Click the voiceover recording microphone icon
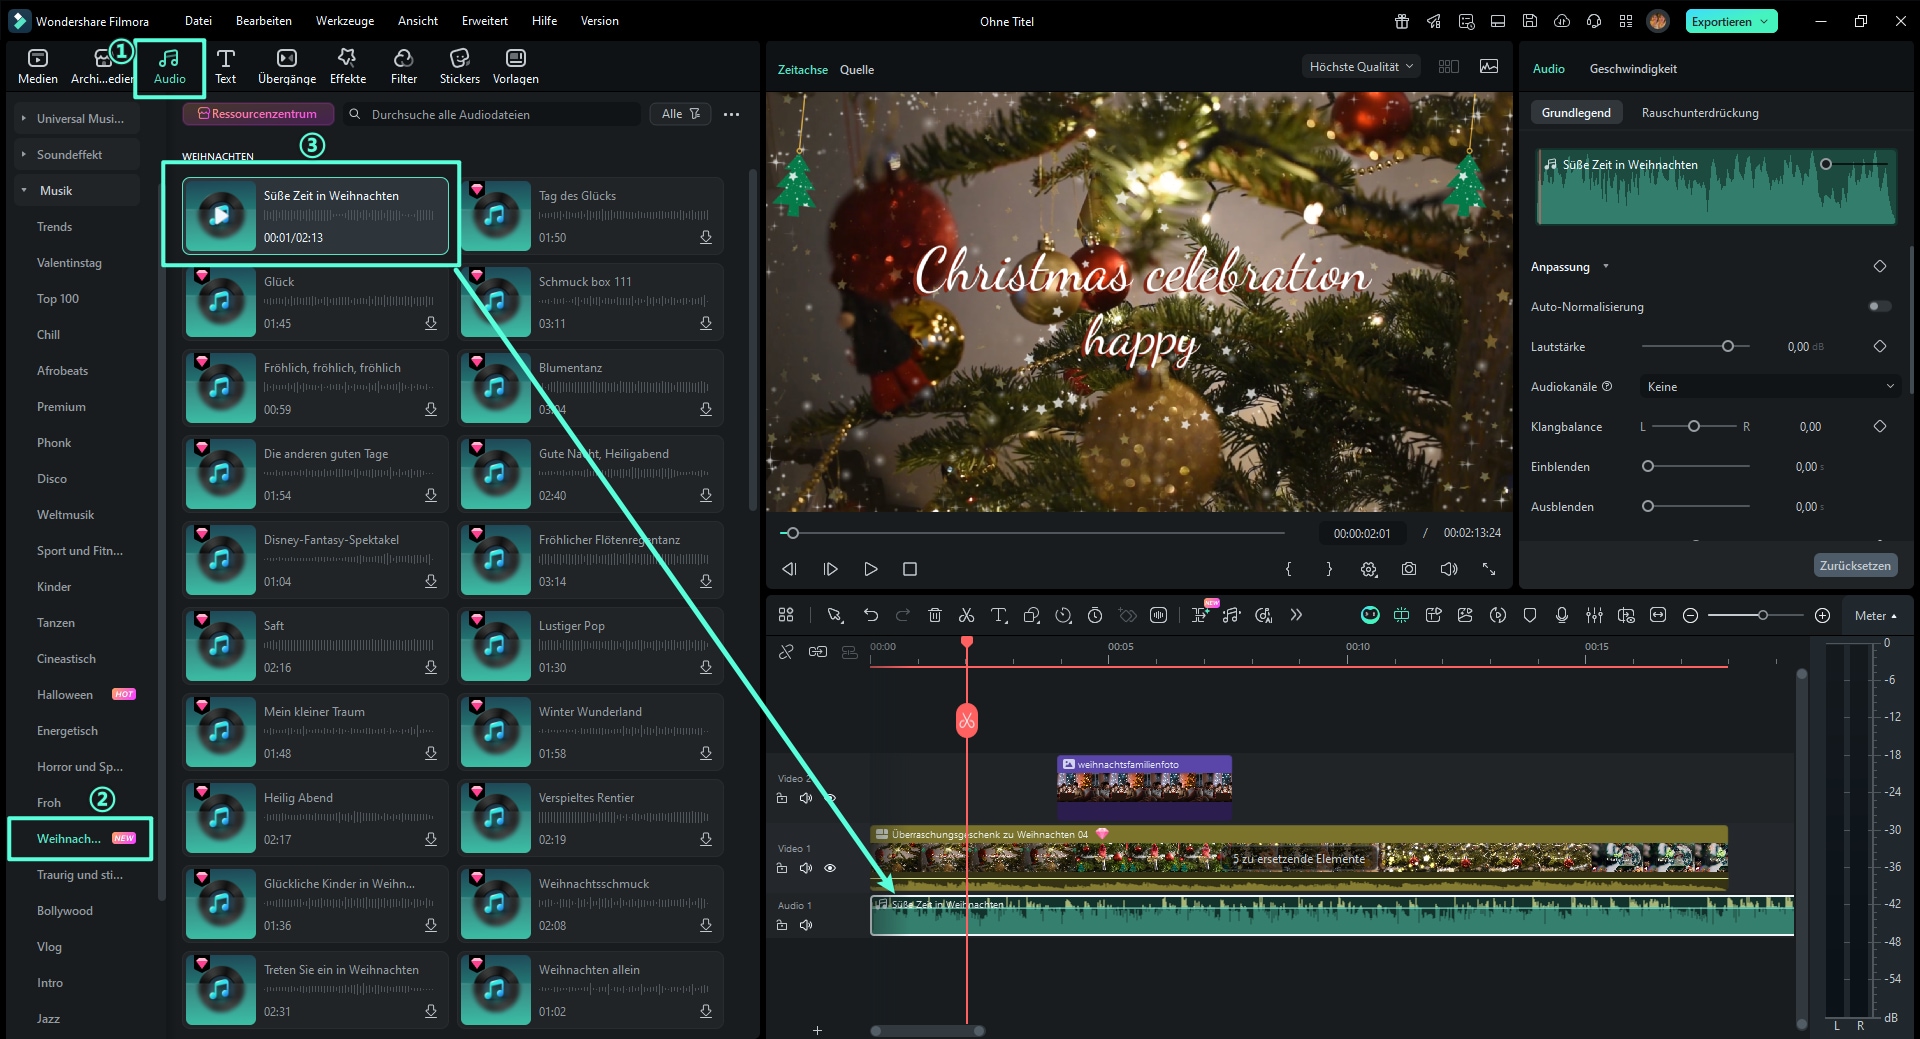This screenshot has height=1039, width=1920. 1562,615
